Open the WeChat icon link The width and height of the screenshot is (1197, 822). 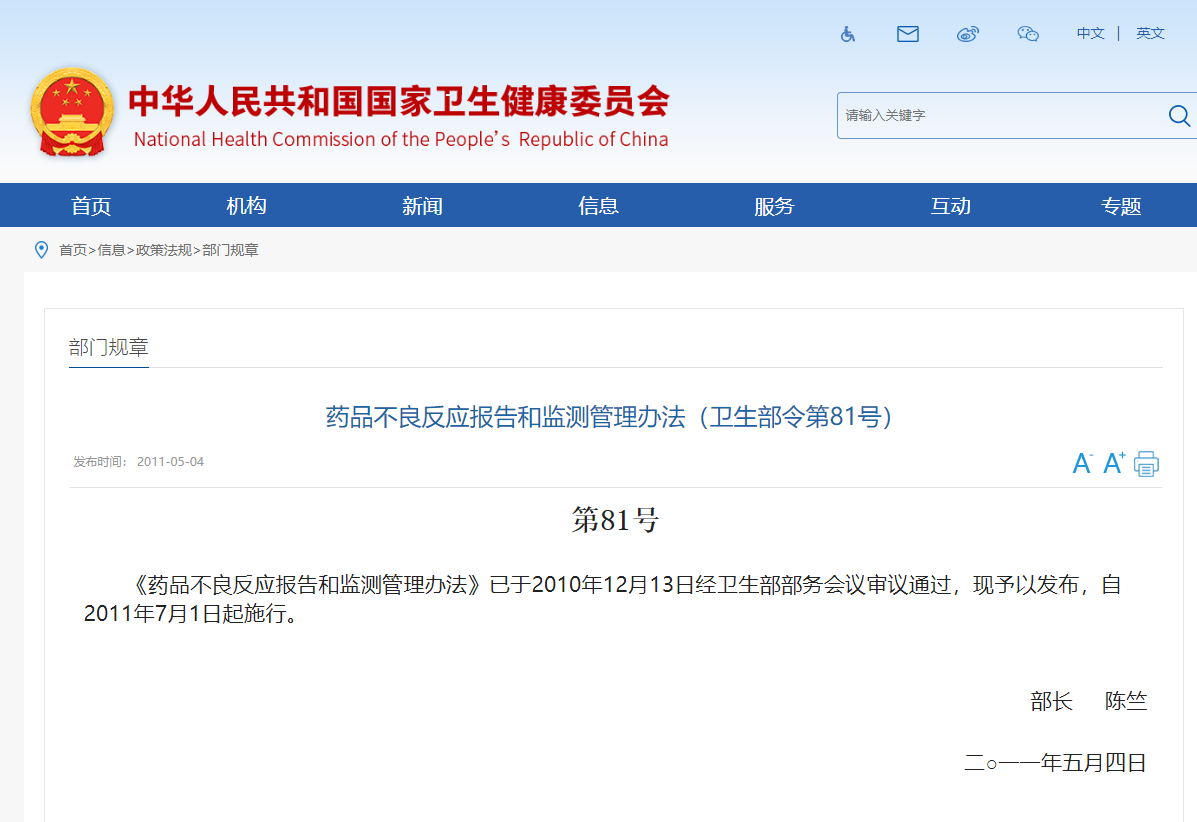click(1028, 34)
